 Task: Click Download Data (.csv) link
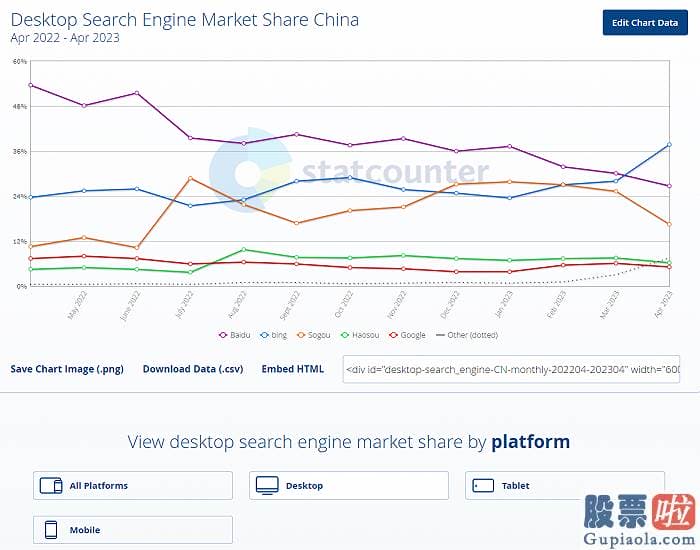[x=193, y=369]
